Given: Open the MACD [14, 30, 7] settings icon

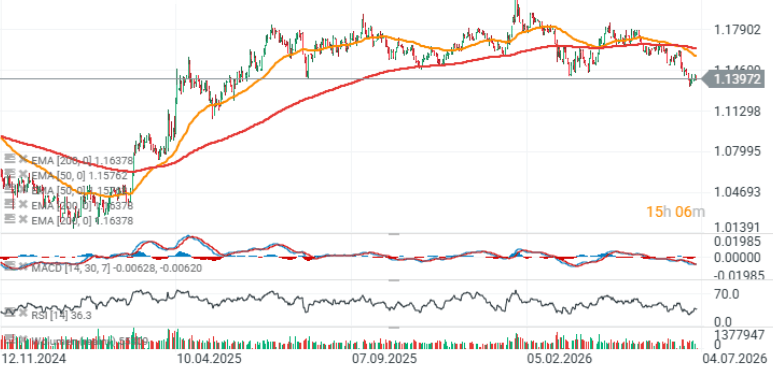Looking at the screenshot, I should 9,267.
